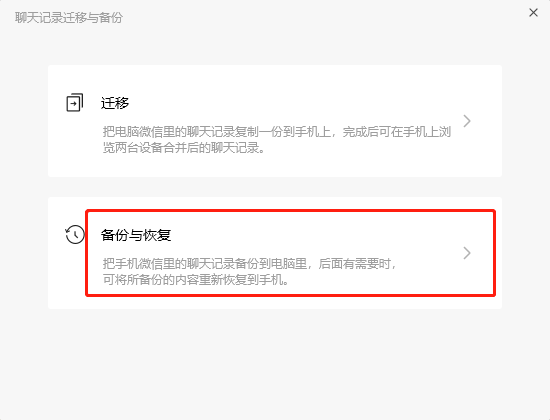This screenshot has width=550, height=420.
Task: Click description line 可将所备份的内容重新恢复到手机
Action: (x=195, y=280)
